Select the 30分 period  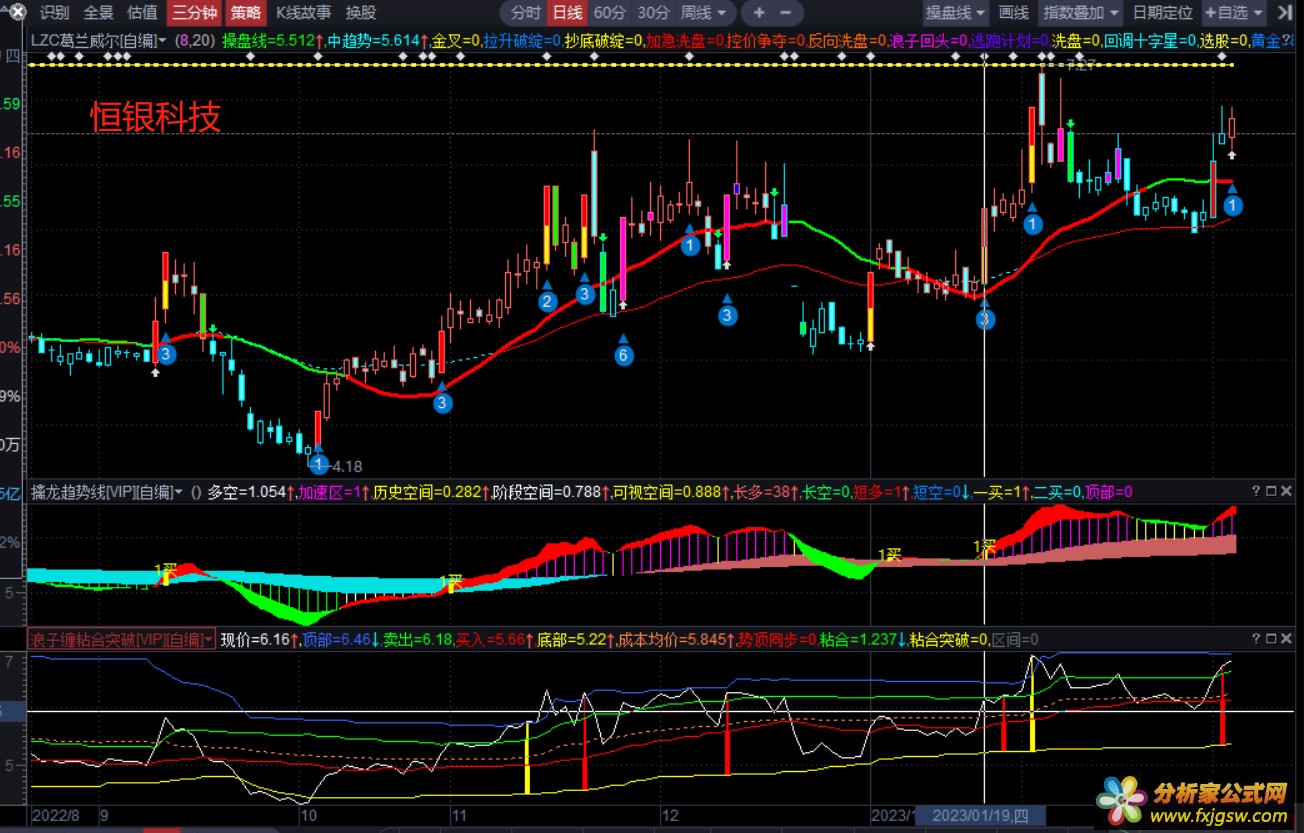[653, 13]
